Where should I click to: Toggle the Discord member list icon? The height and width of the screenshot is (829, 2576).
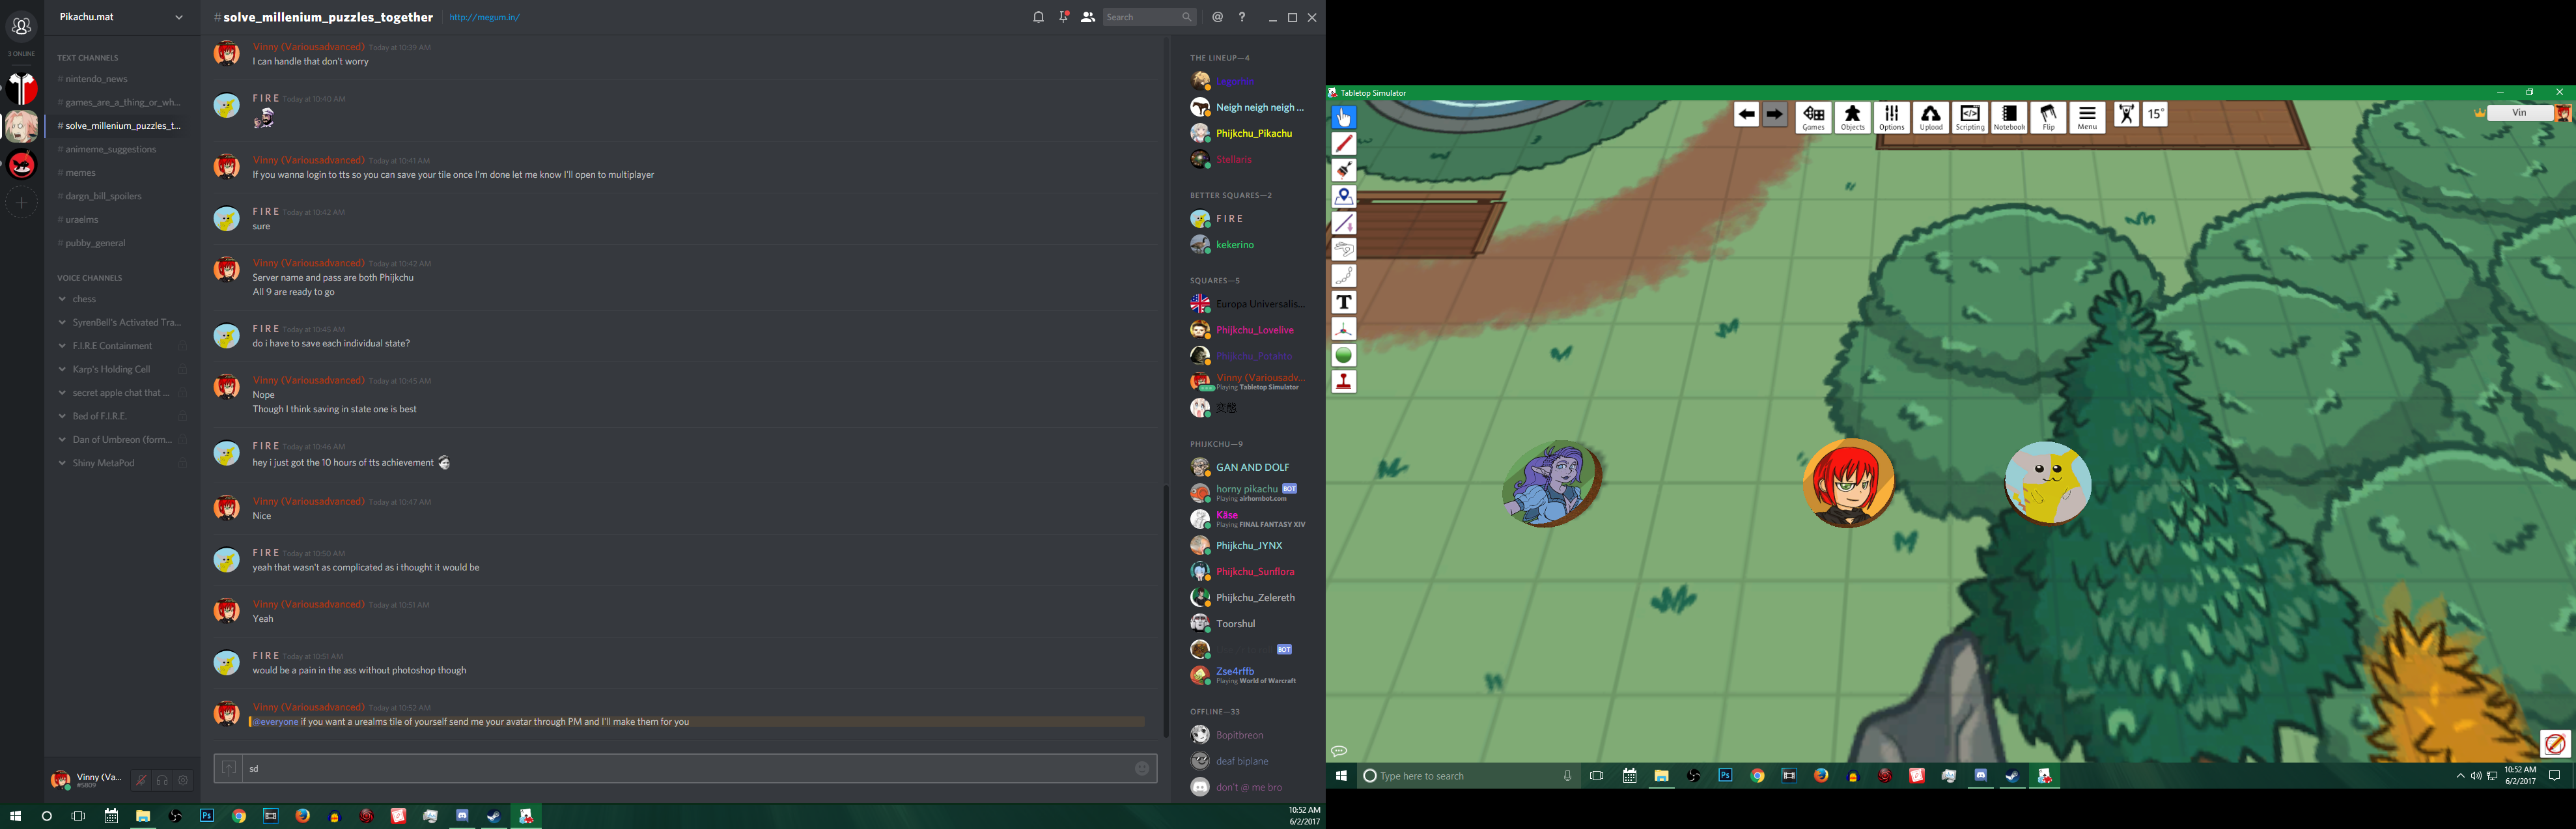1087,17
